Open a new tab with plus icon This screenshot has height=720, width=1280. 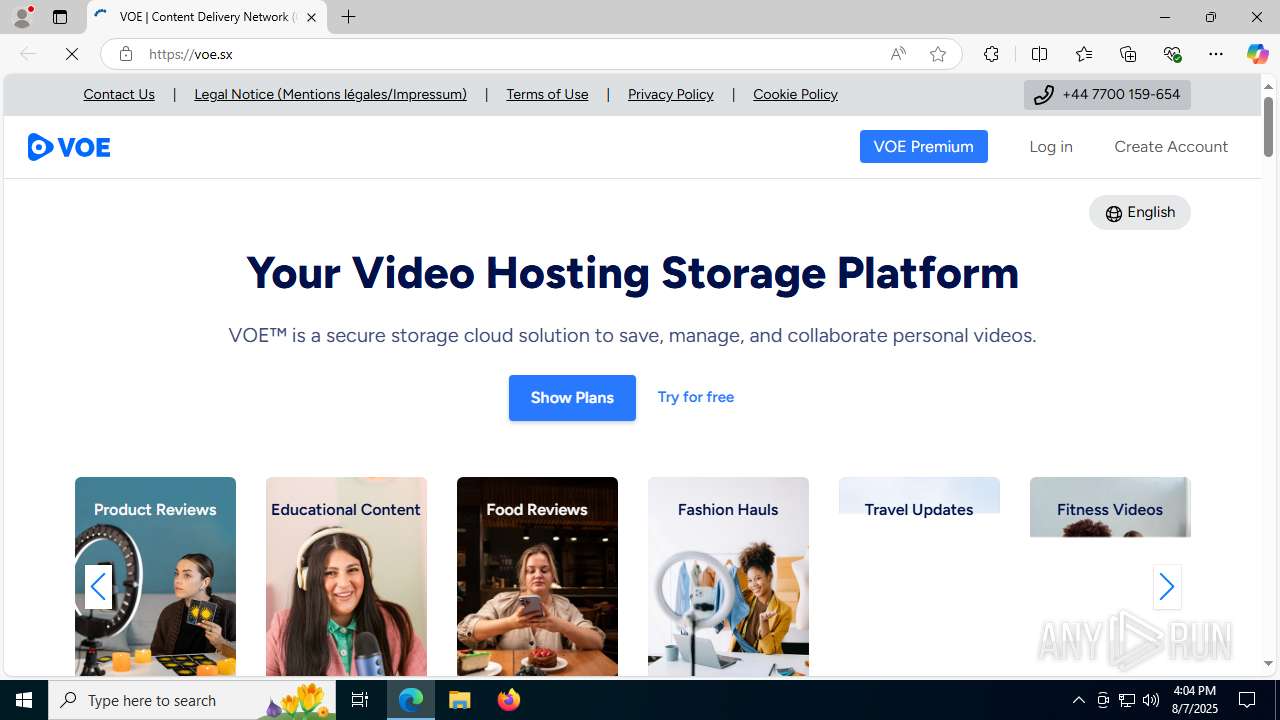(349, 17)
